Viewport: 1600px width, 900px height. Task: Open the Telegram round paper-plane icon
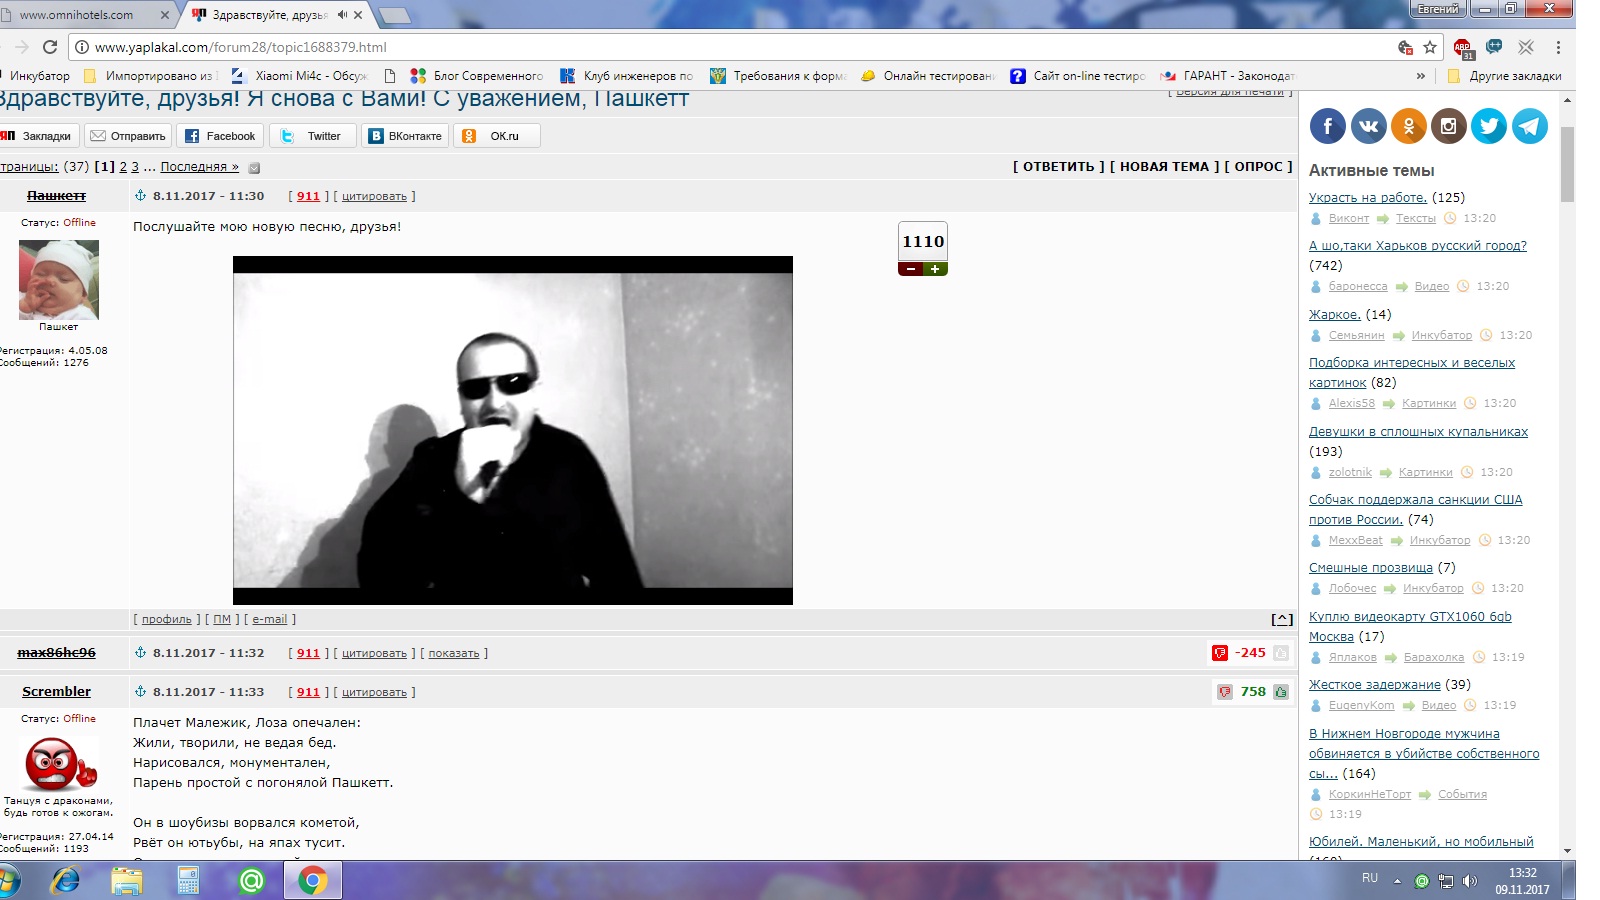point(1529,126)
